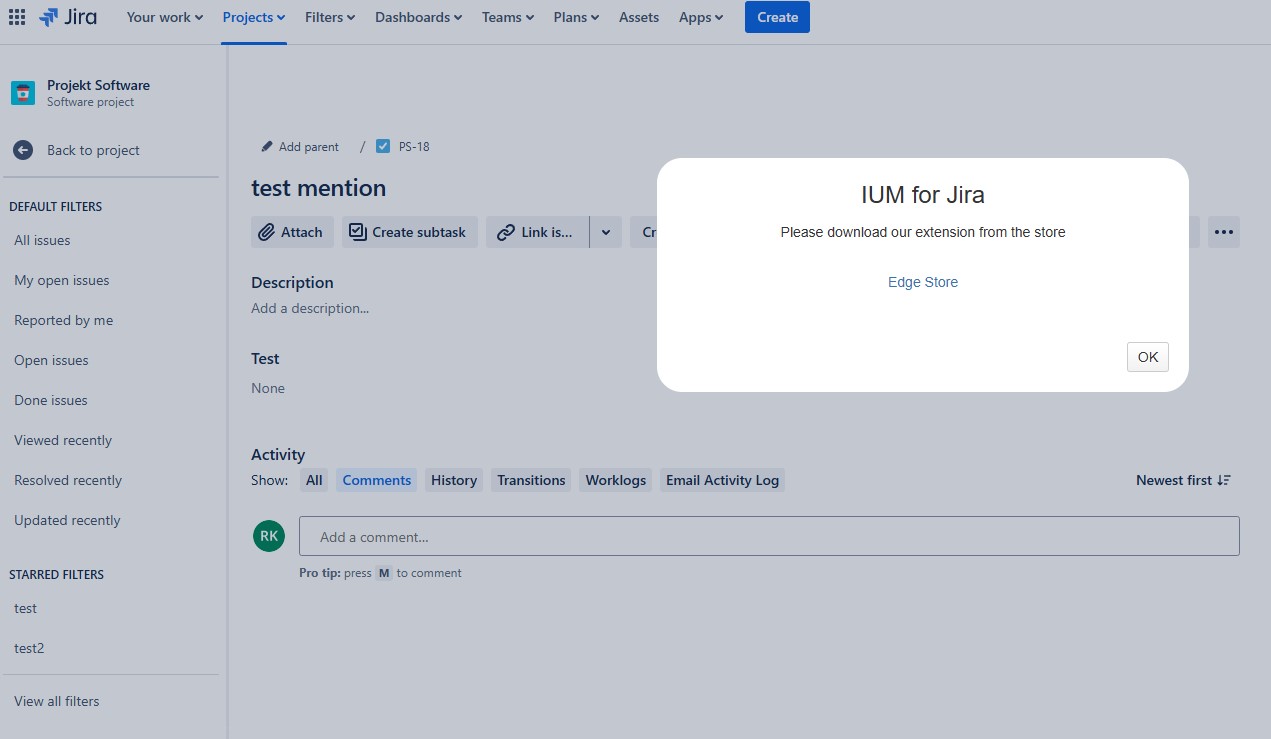This screenshot has width=1271, height=739.
Task: Toggle the Comments activity filter
Action: (x=376, y=480)
